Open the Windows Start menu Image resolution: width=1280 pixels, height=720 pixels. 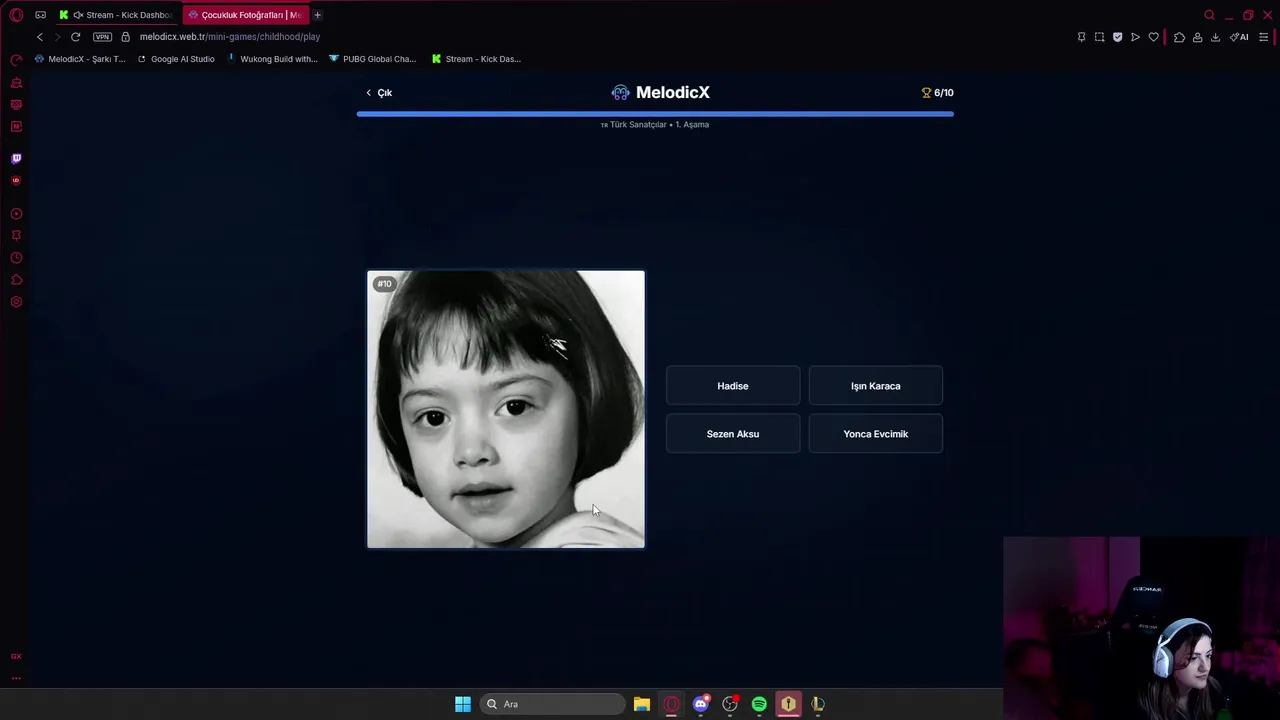tap(463, 704)
